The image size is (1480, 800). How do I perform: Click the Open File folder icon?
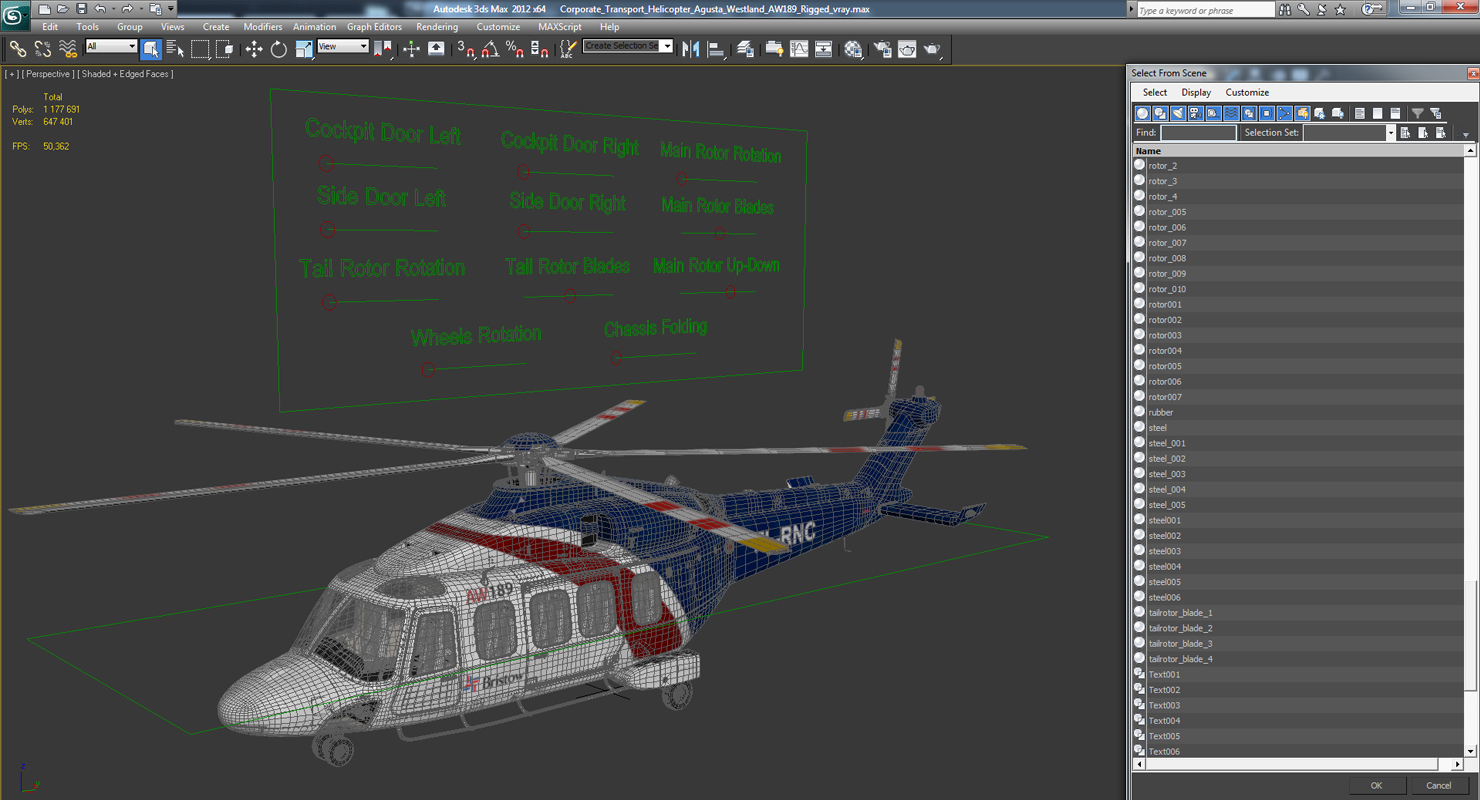[x=63, y=9]
